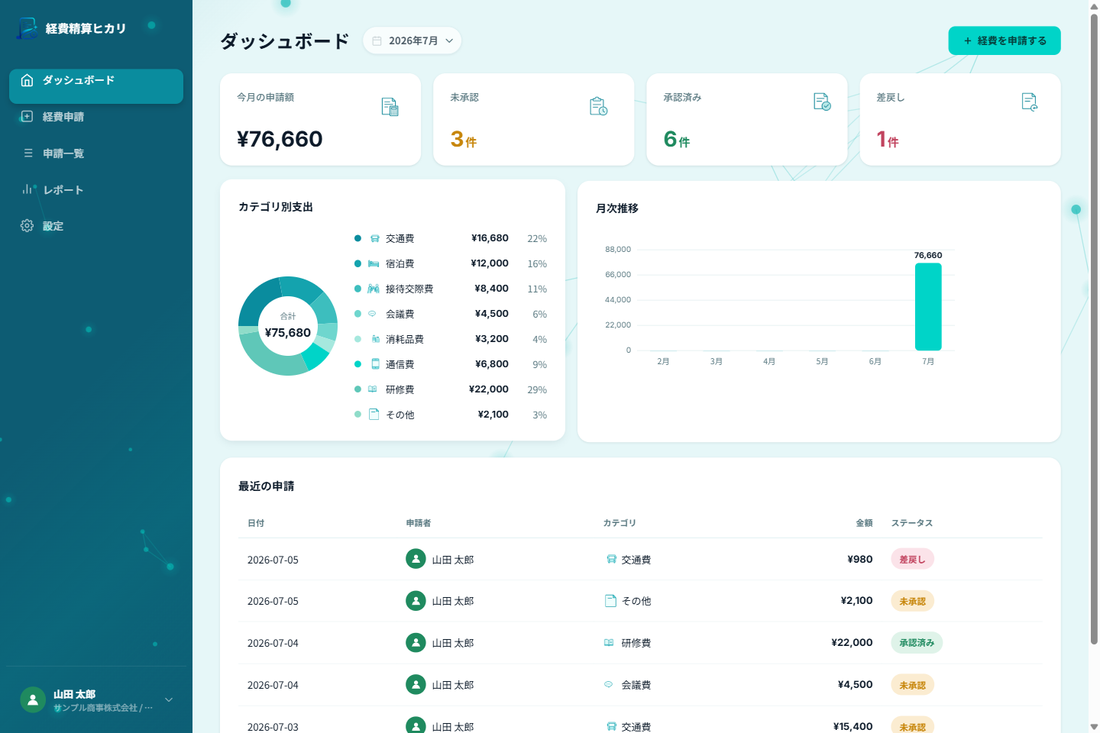Click the 金額 column header
The width and height of the screenshot is (1100, 733).
coord(864,523)
